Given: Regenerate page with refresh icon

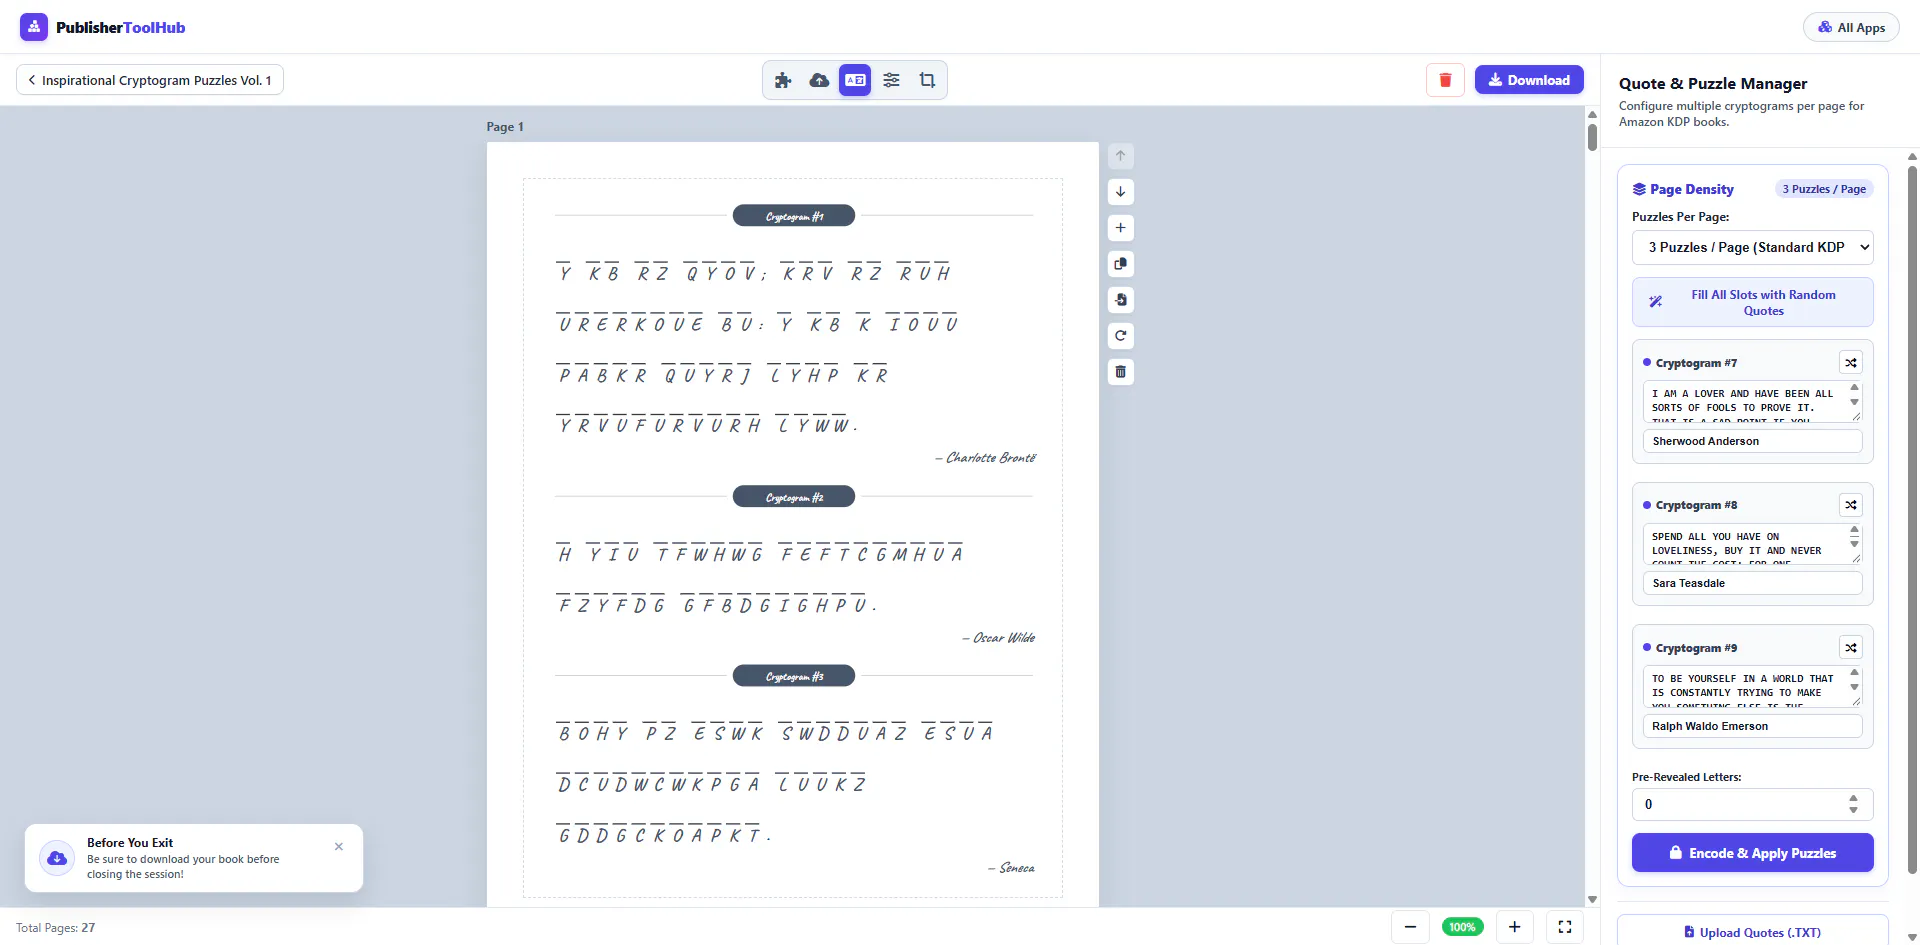Looking at the screenshot, I should [x=1120, y=336].
